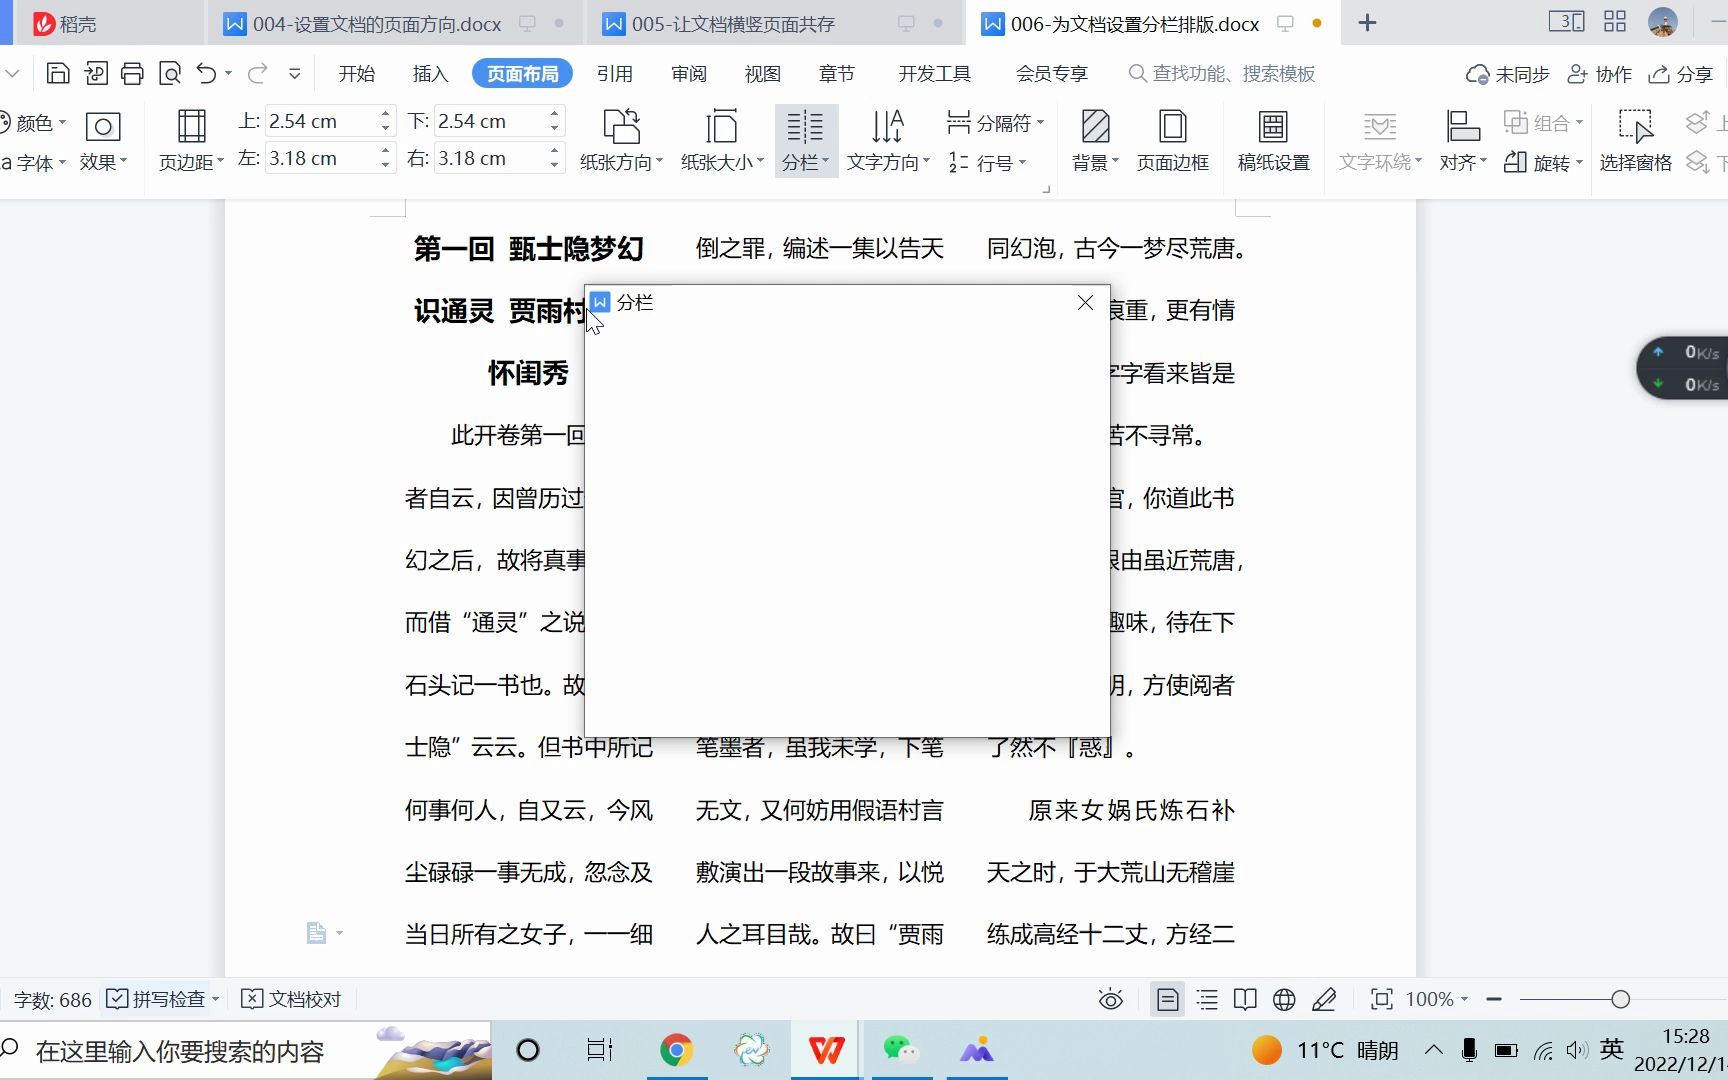Open Paper Orientation (纸张方向) tool
The image size is (1728, 1080).
[x=621, y=140]
